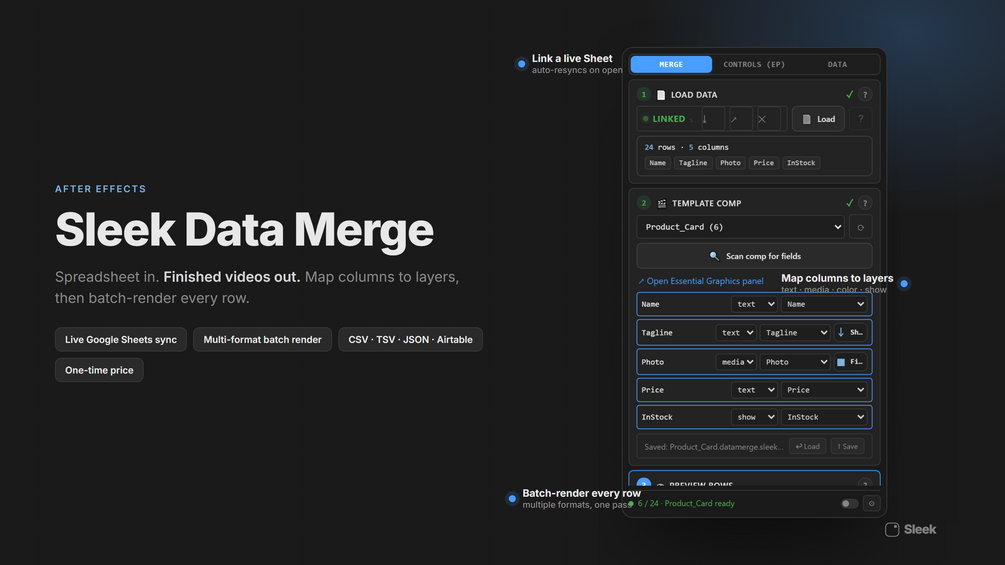Image resolution: width=1005 pixels, height=565 pixels.
Task: Click the Template Comp clapperboard icon
Action: coord(661,204)
